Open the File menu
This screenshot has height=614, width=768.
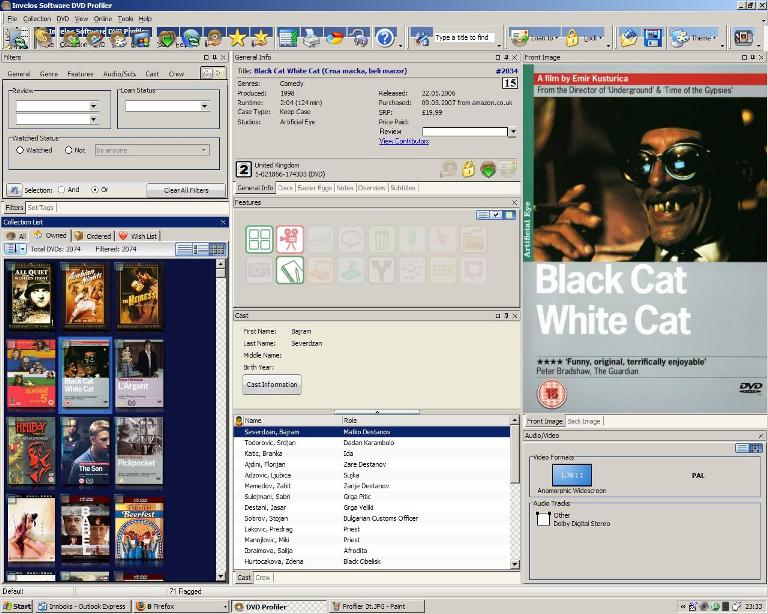point(12,19)
